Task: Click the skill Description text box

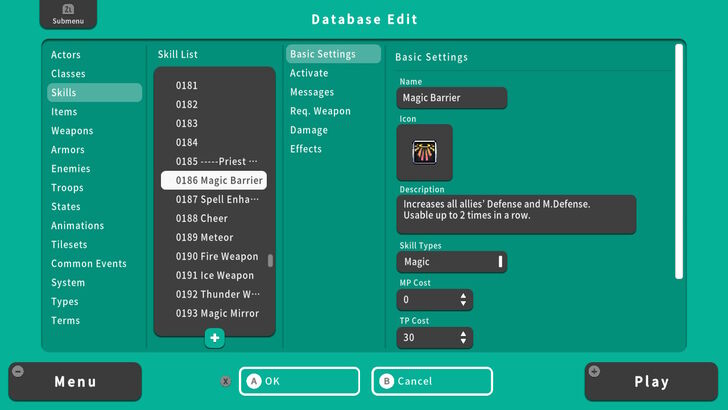Action: coord(515,214)
